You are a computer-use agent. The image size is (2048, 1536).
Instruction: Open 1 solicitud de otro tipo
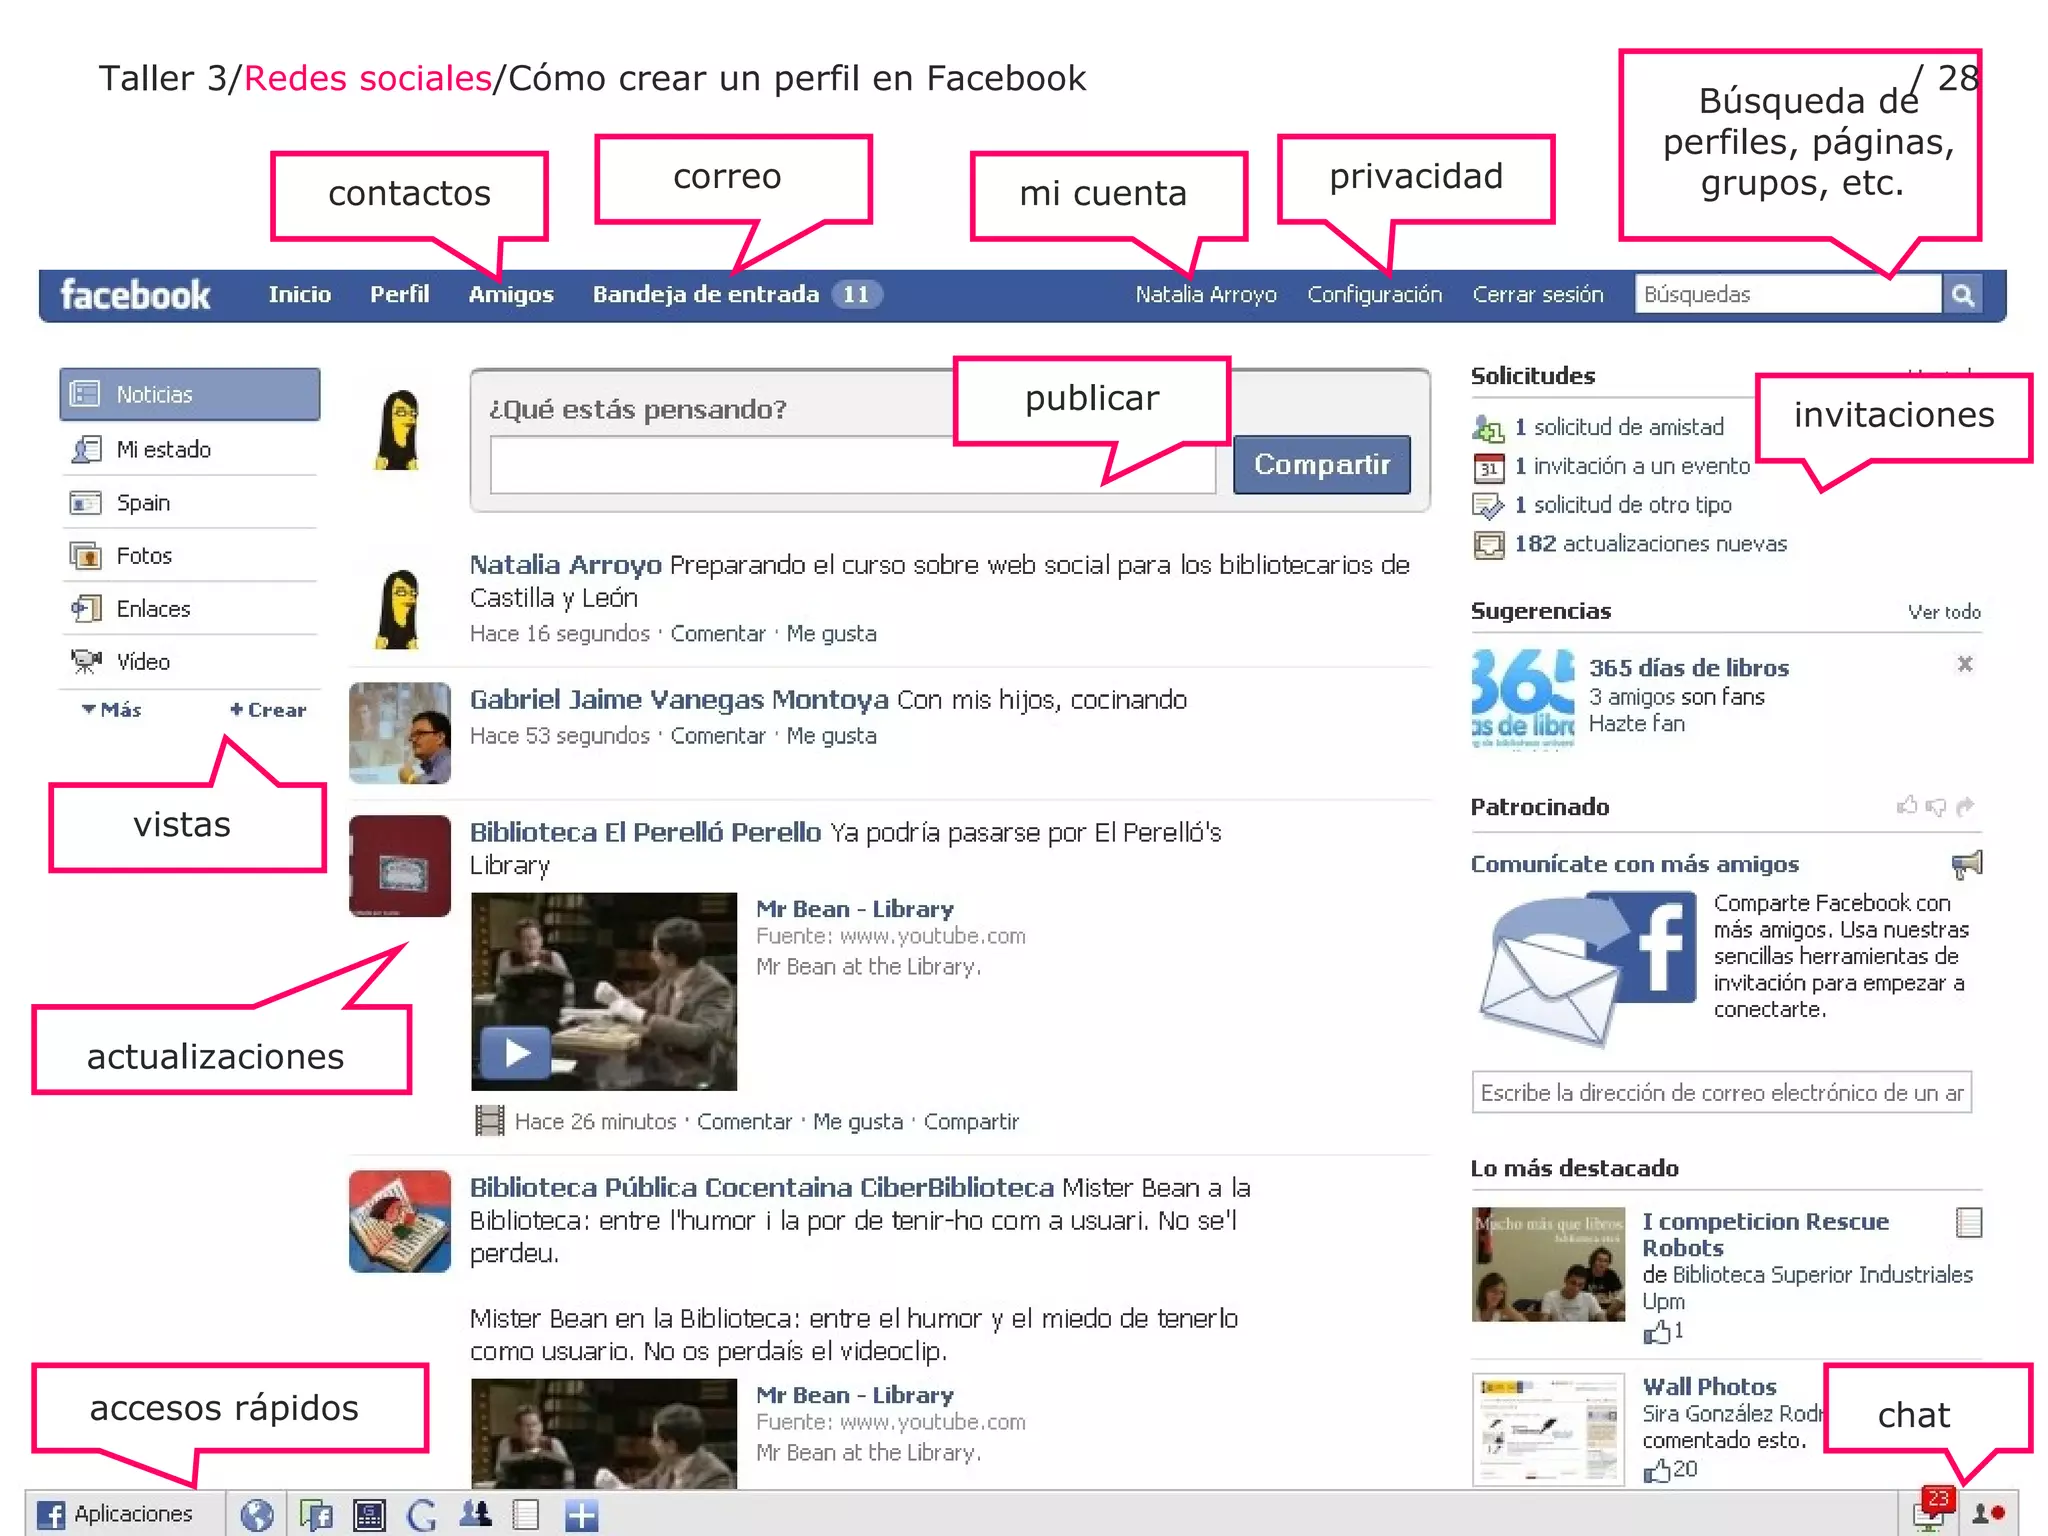(1623, 505)
